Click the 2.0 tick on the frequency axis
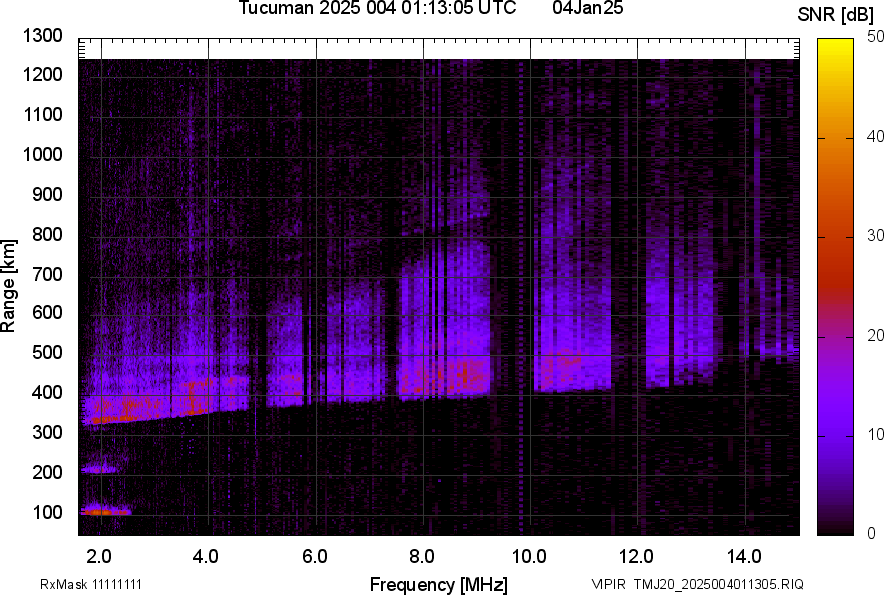The height and width of the screenshot is (595, 884). point(98,554)
